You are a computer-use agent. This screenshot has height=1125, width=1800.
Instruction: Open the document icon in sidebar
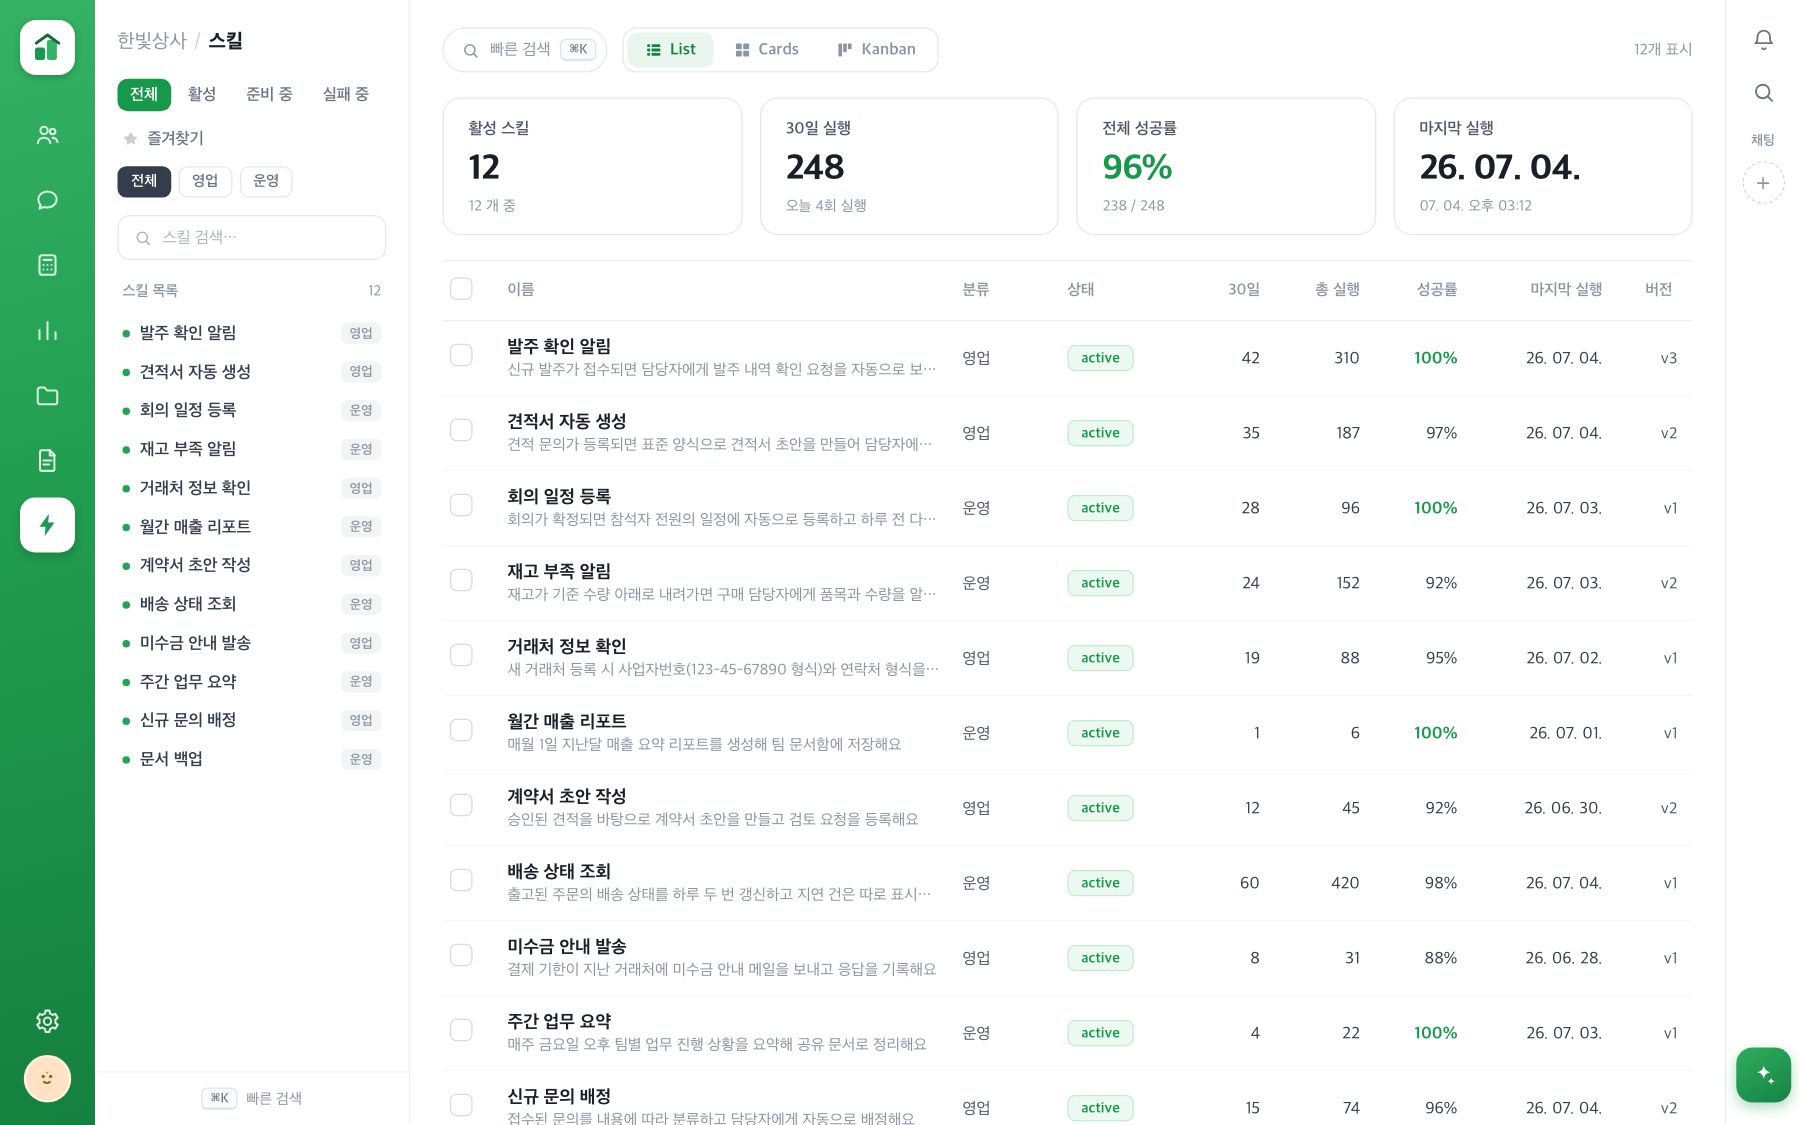[x=47, y=460]
